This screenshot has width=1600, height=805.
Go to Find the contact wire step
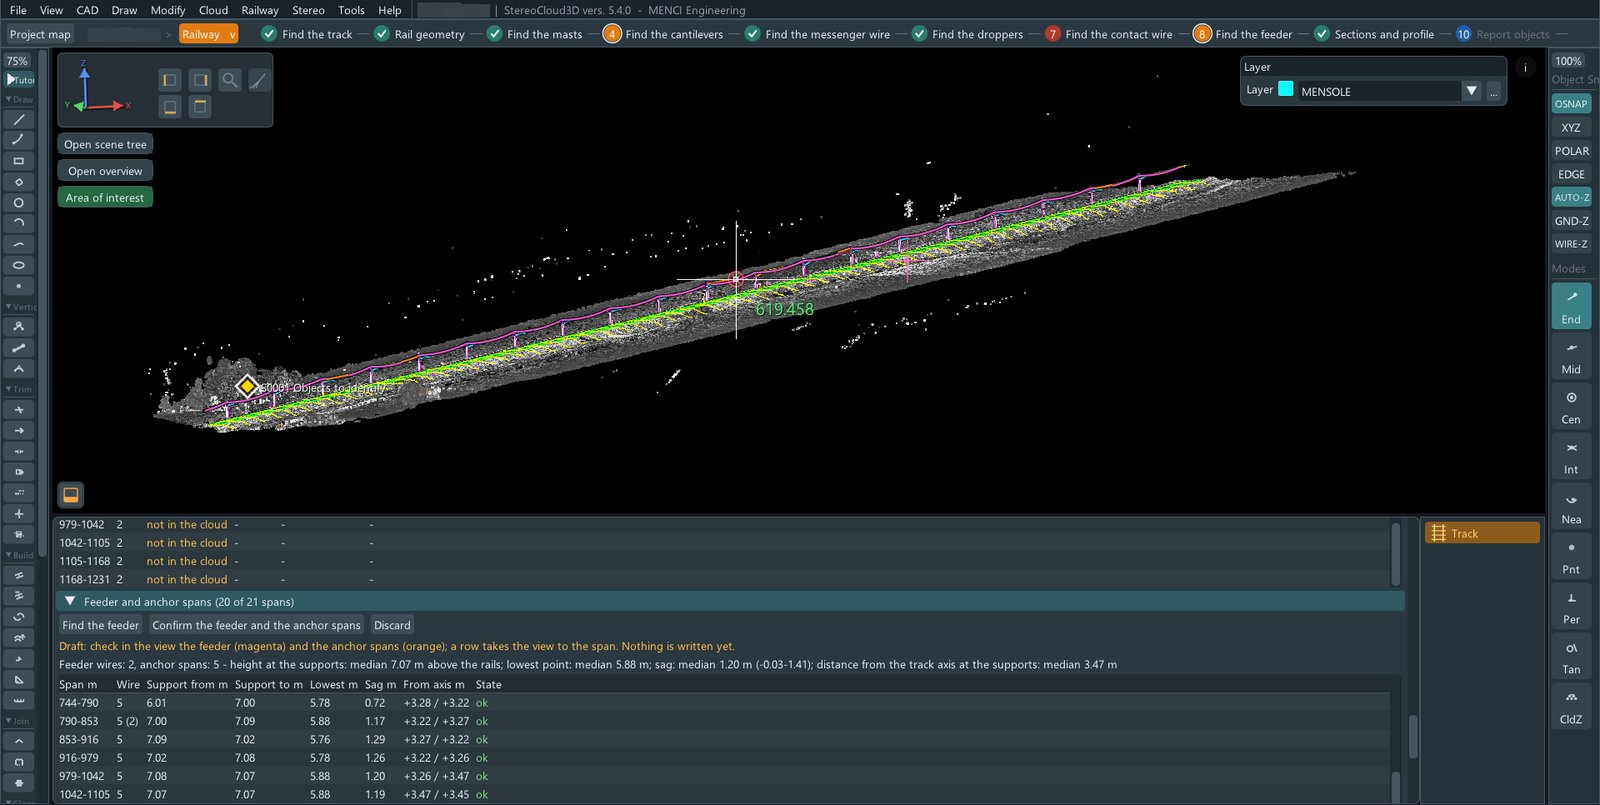point(1109,34)
